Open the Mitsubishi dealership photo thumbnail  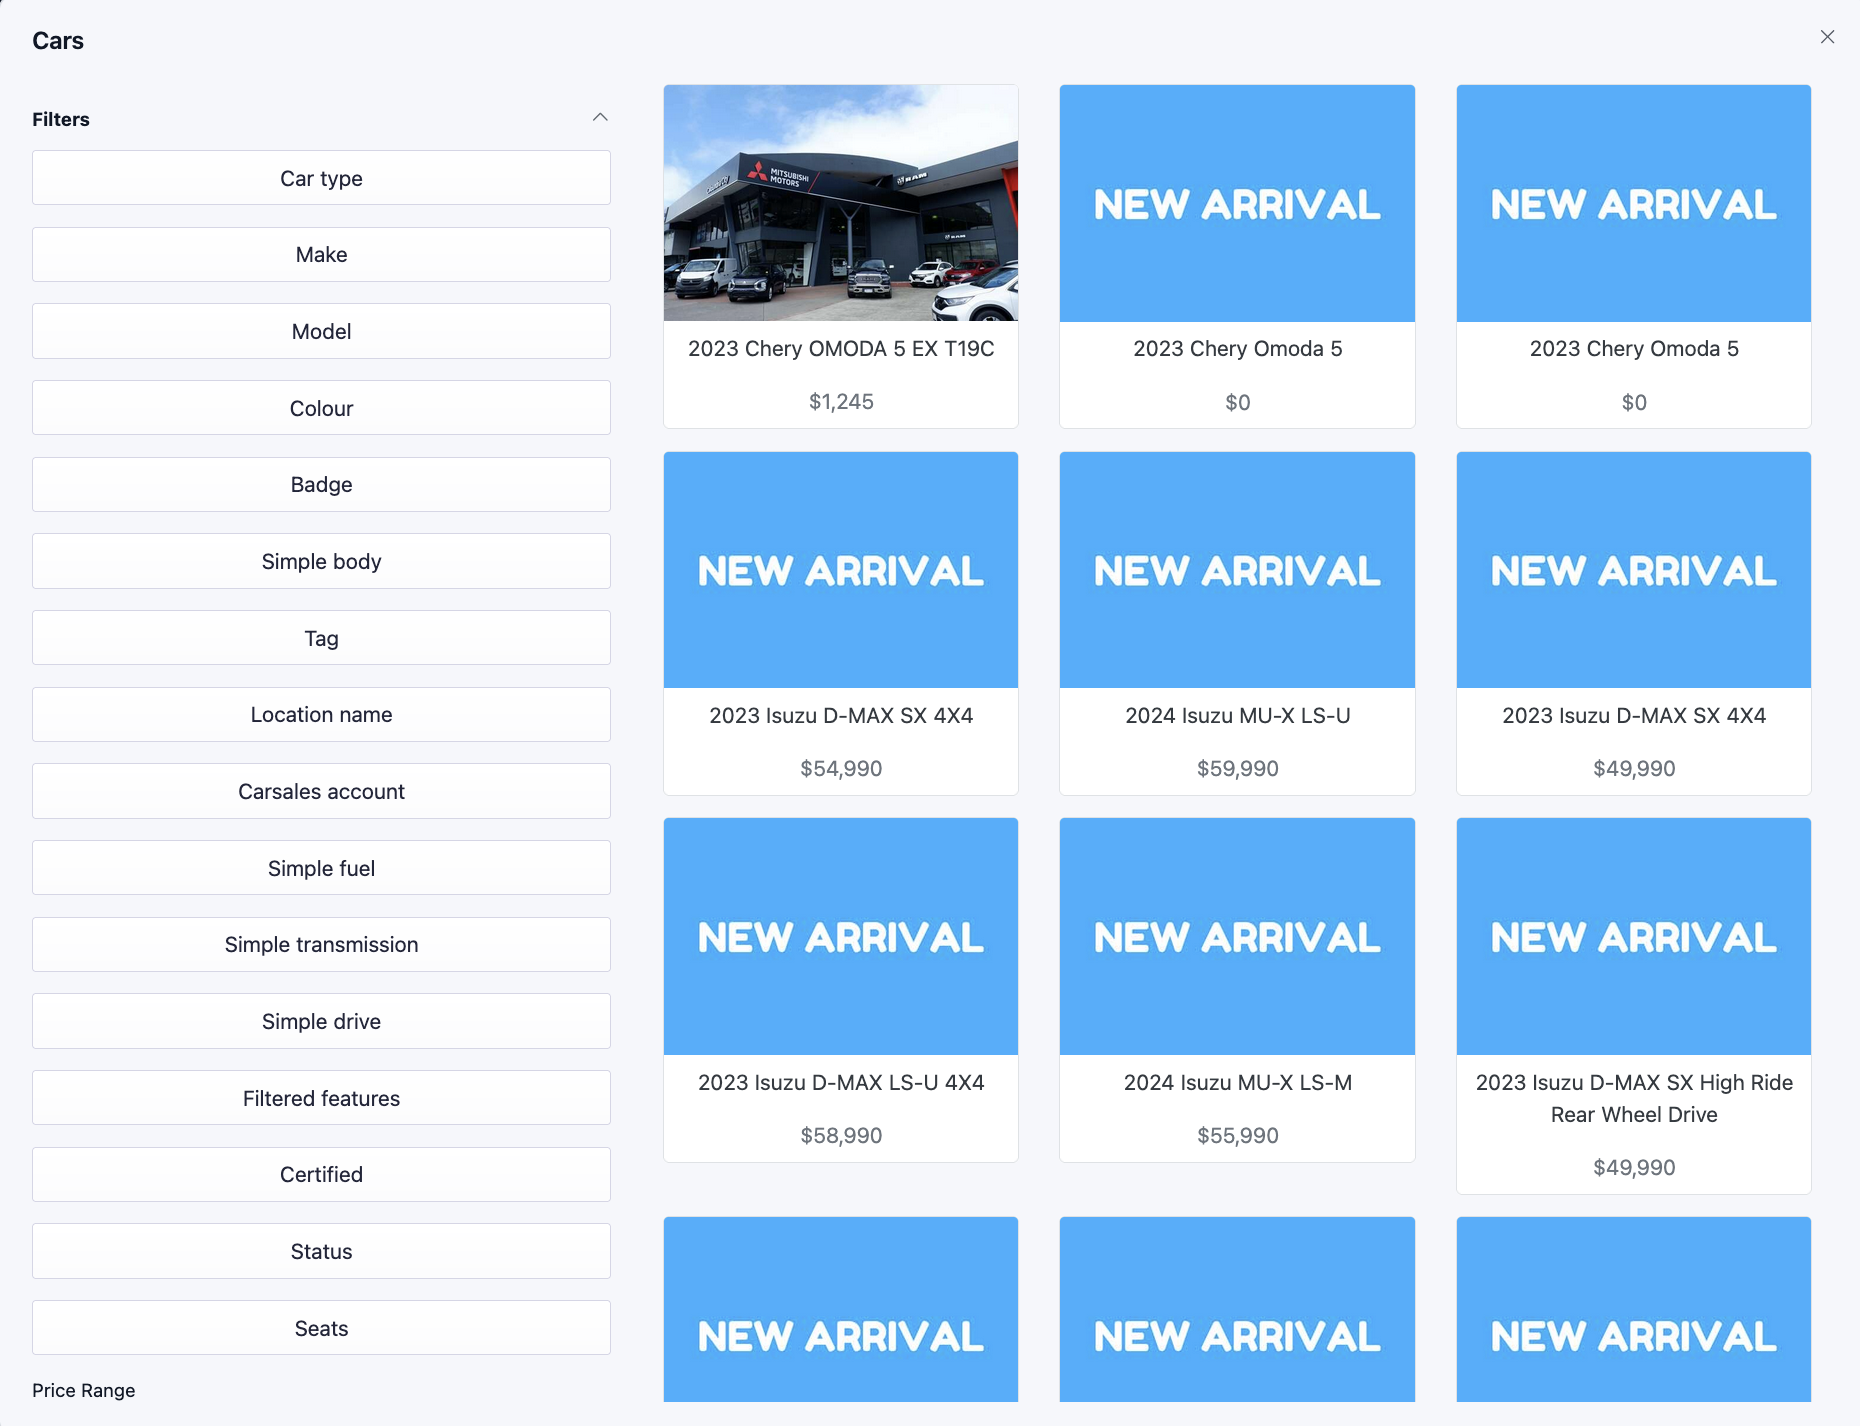841,203
